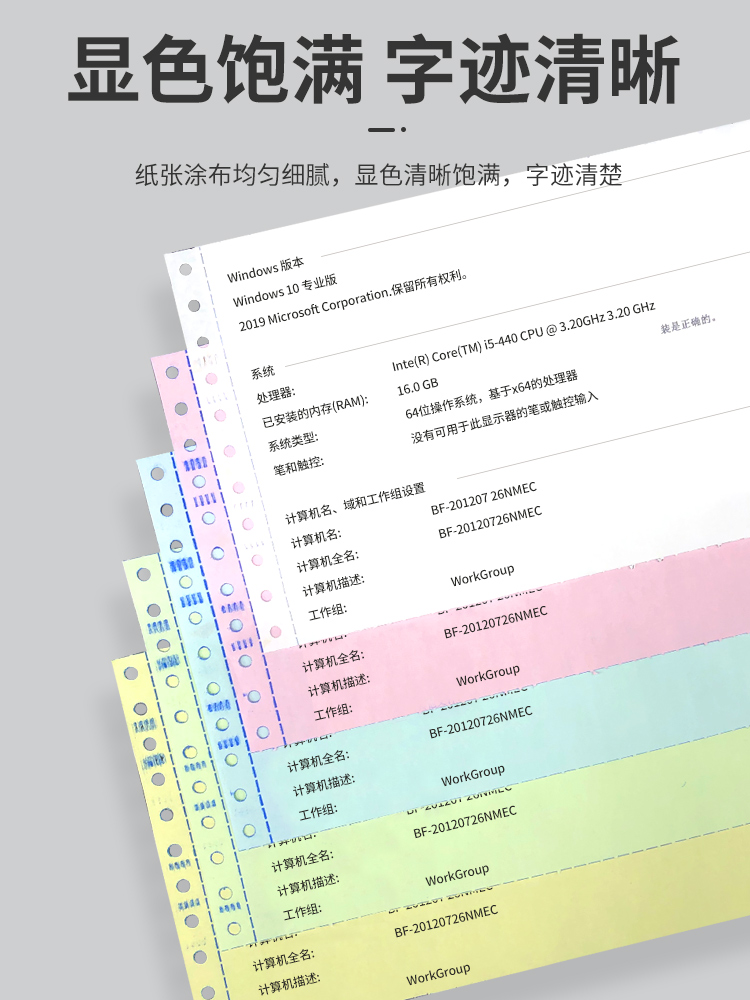
Task: Select the "BF-201207 26NMEC" value on white sheet
Action: pos(483,498)
